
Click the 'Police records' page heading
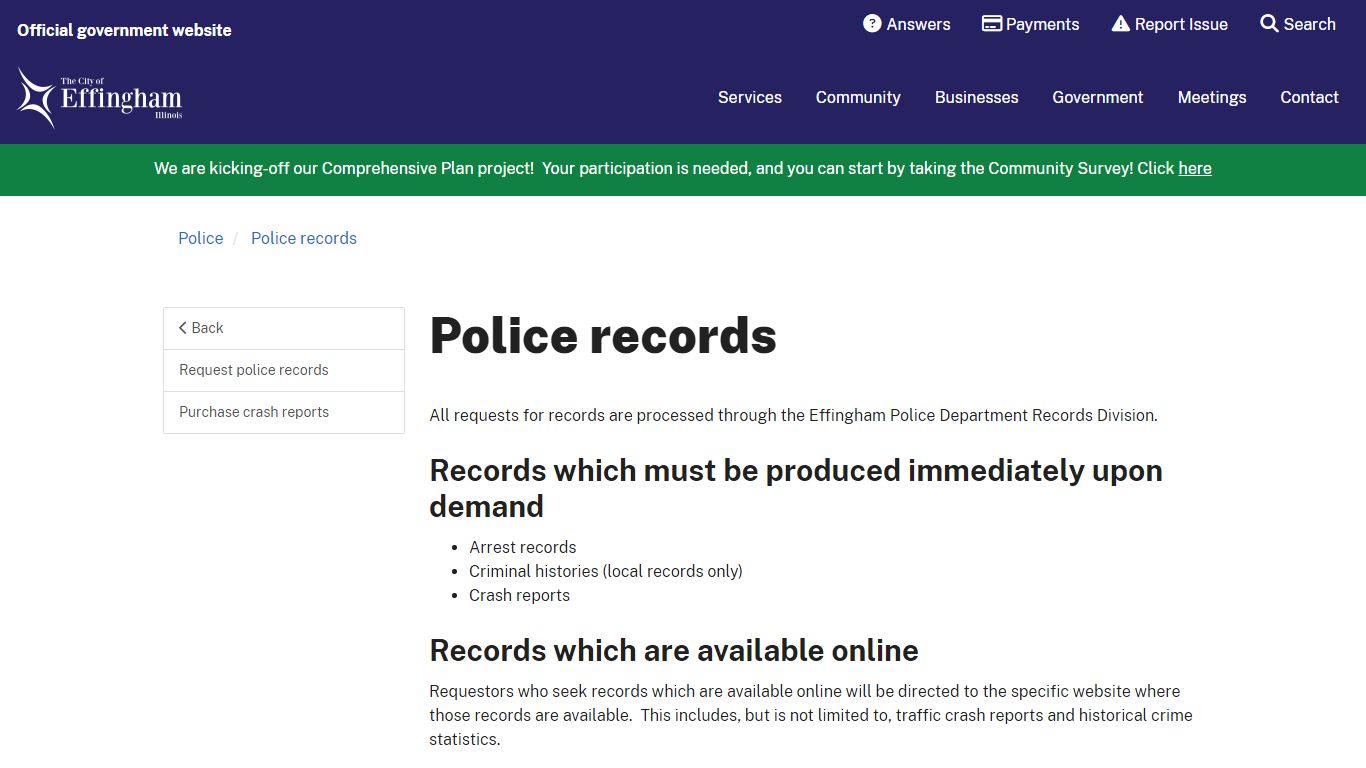(x=603, y=335)
